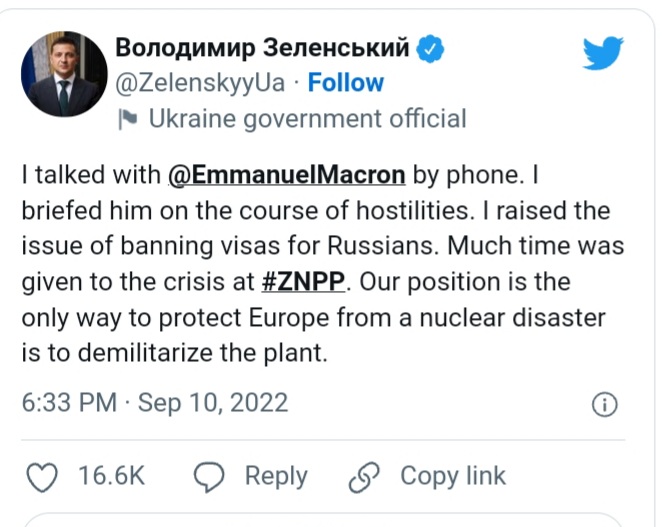This screenshot has height=527, width=662.
Task: Click the flag icon beside government label
Action: click(x=127, y=119)
